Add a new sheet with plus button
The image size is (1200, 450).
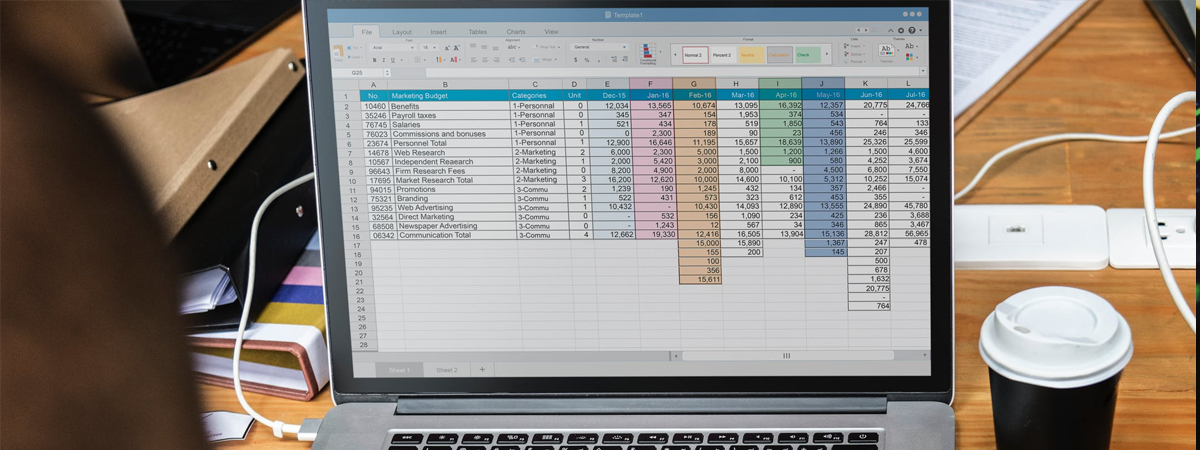point(482,370)
